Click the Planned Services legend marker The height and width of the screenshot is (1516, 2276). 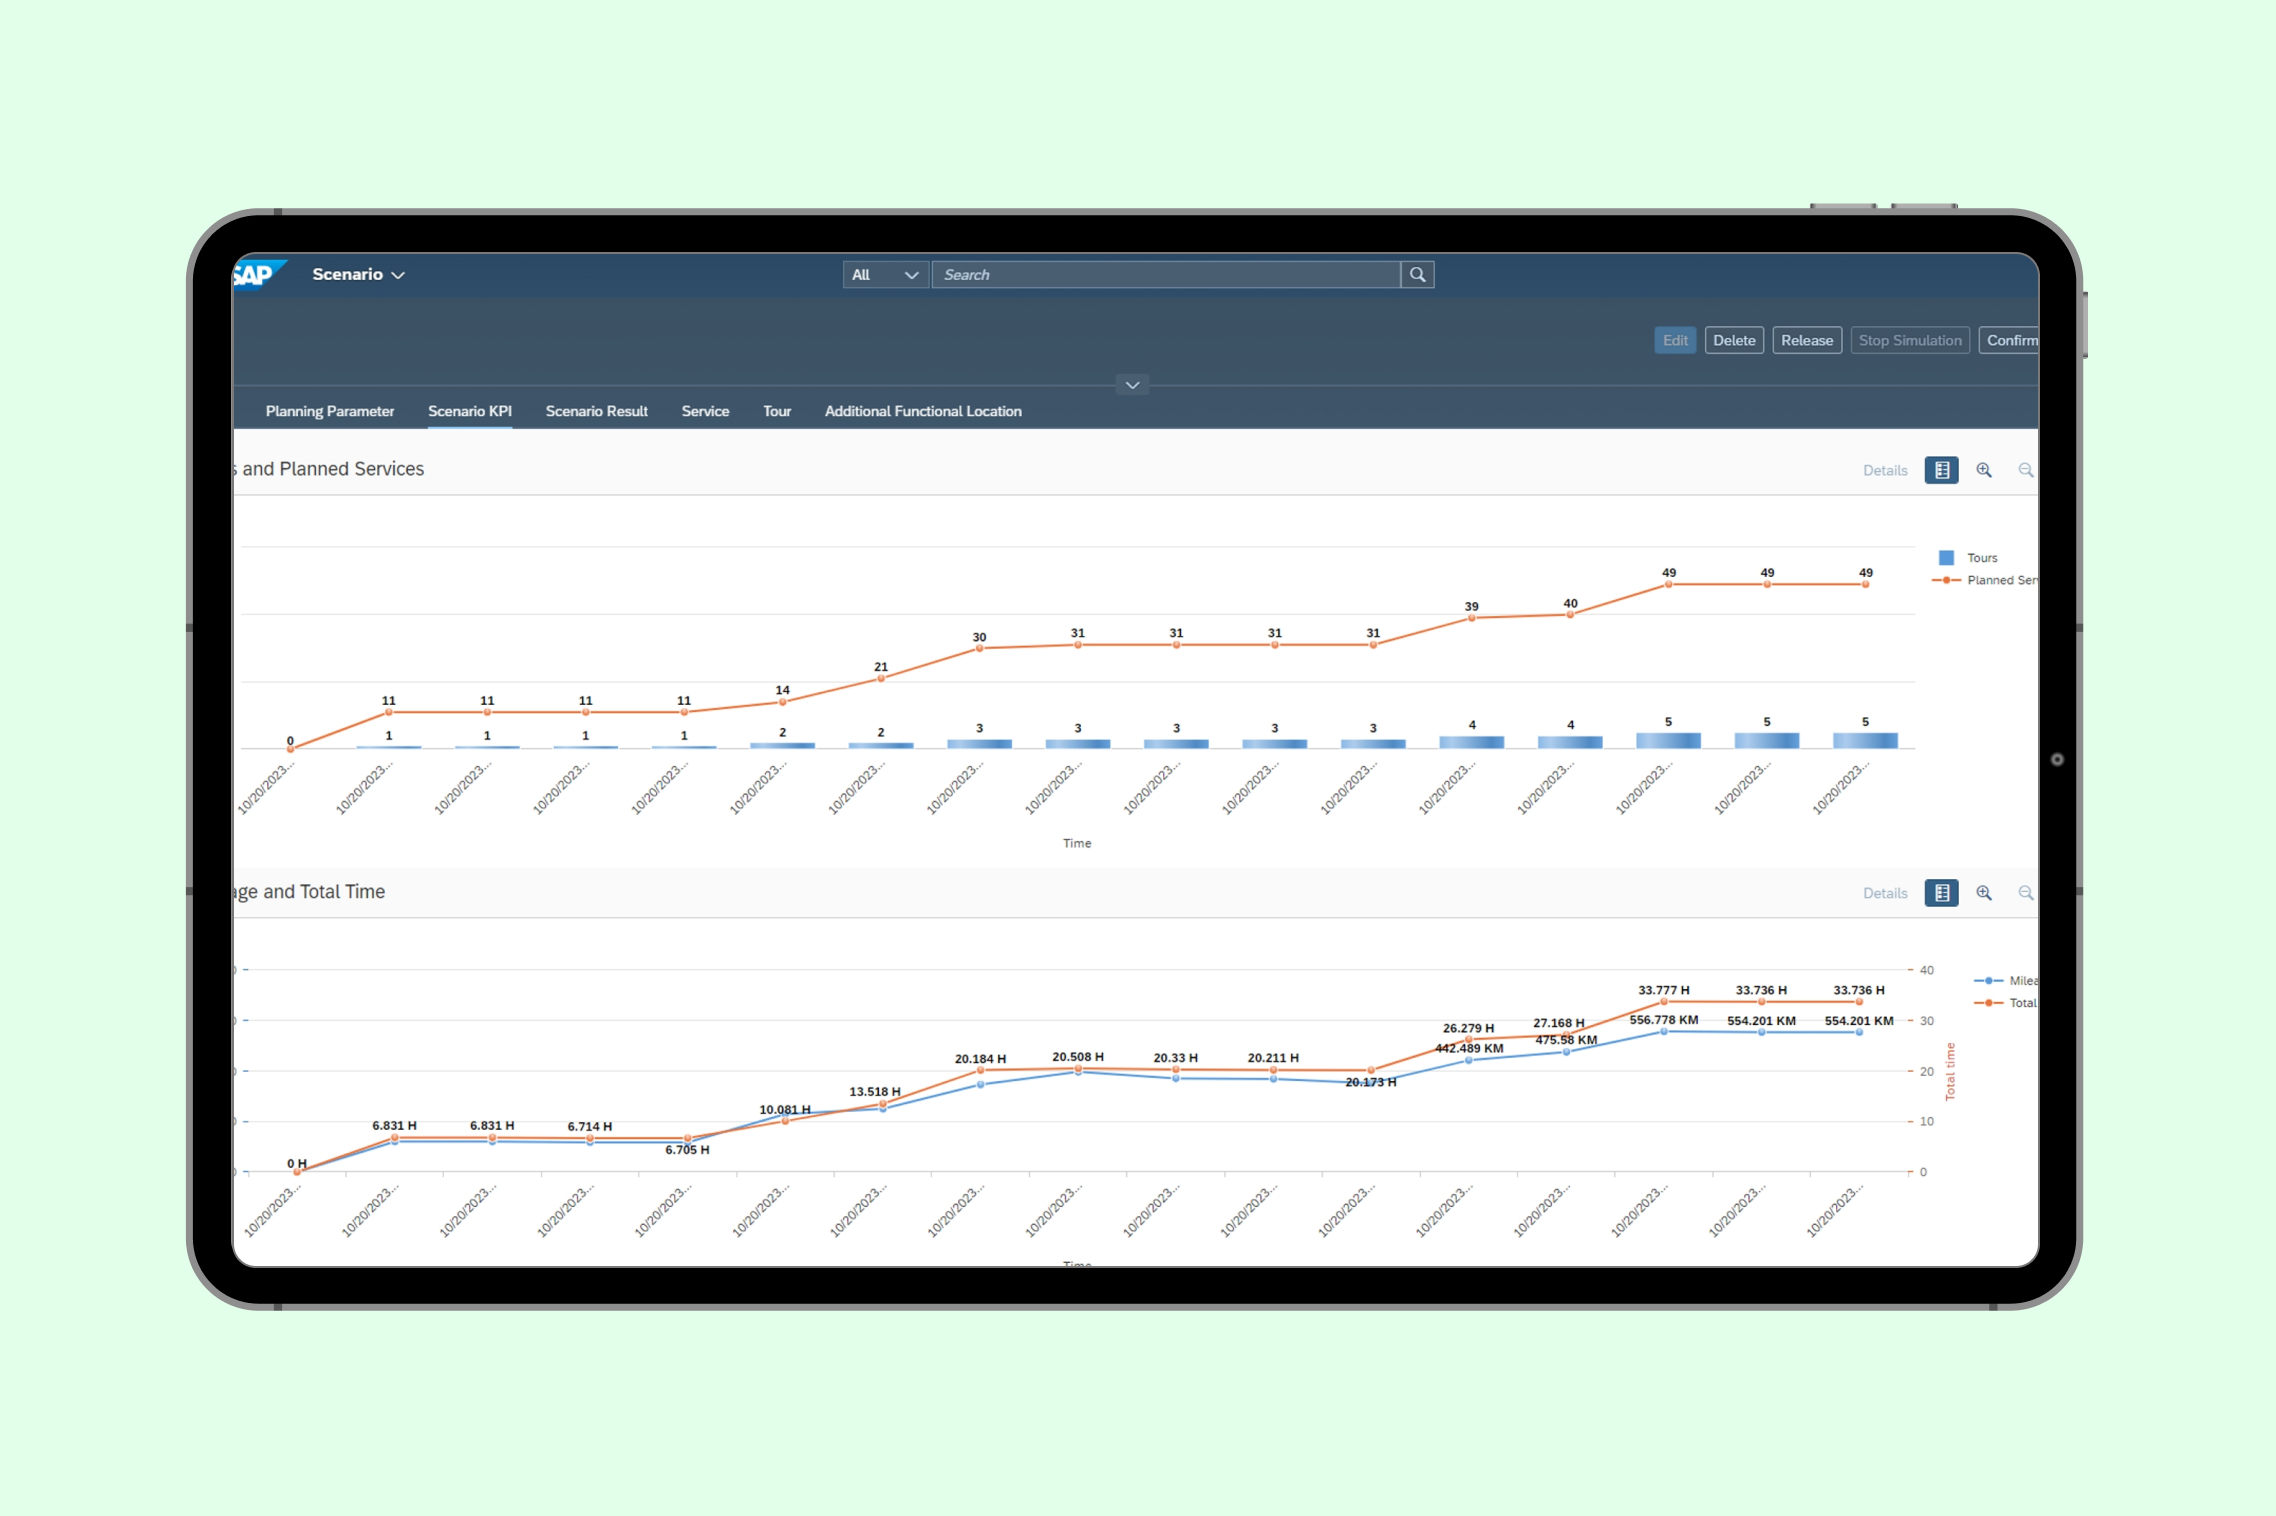(x=1946, y=580)
